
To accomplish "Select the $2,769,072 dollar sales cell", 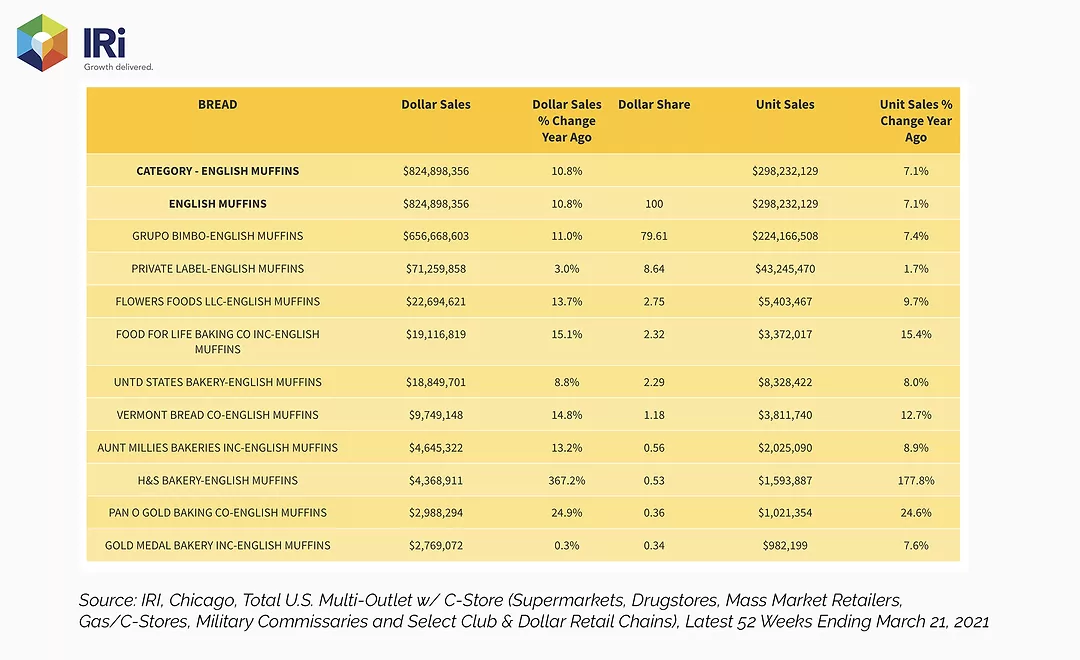I will point(436,545).
